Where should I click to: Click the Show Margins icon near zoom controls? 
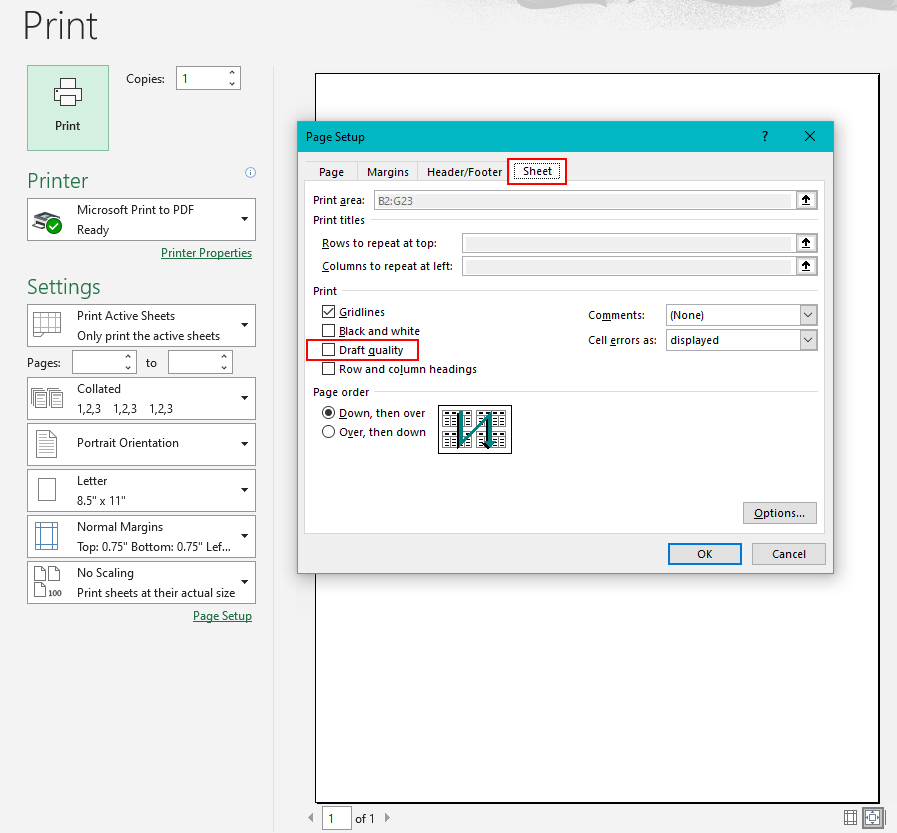850,818
